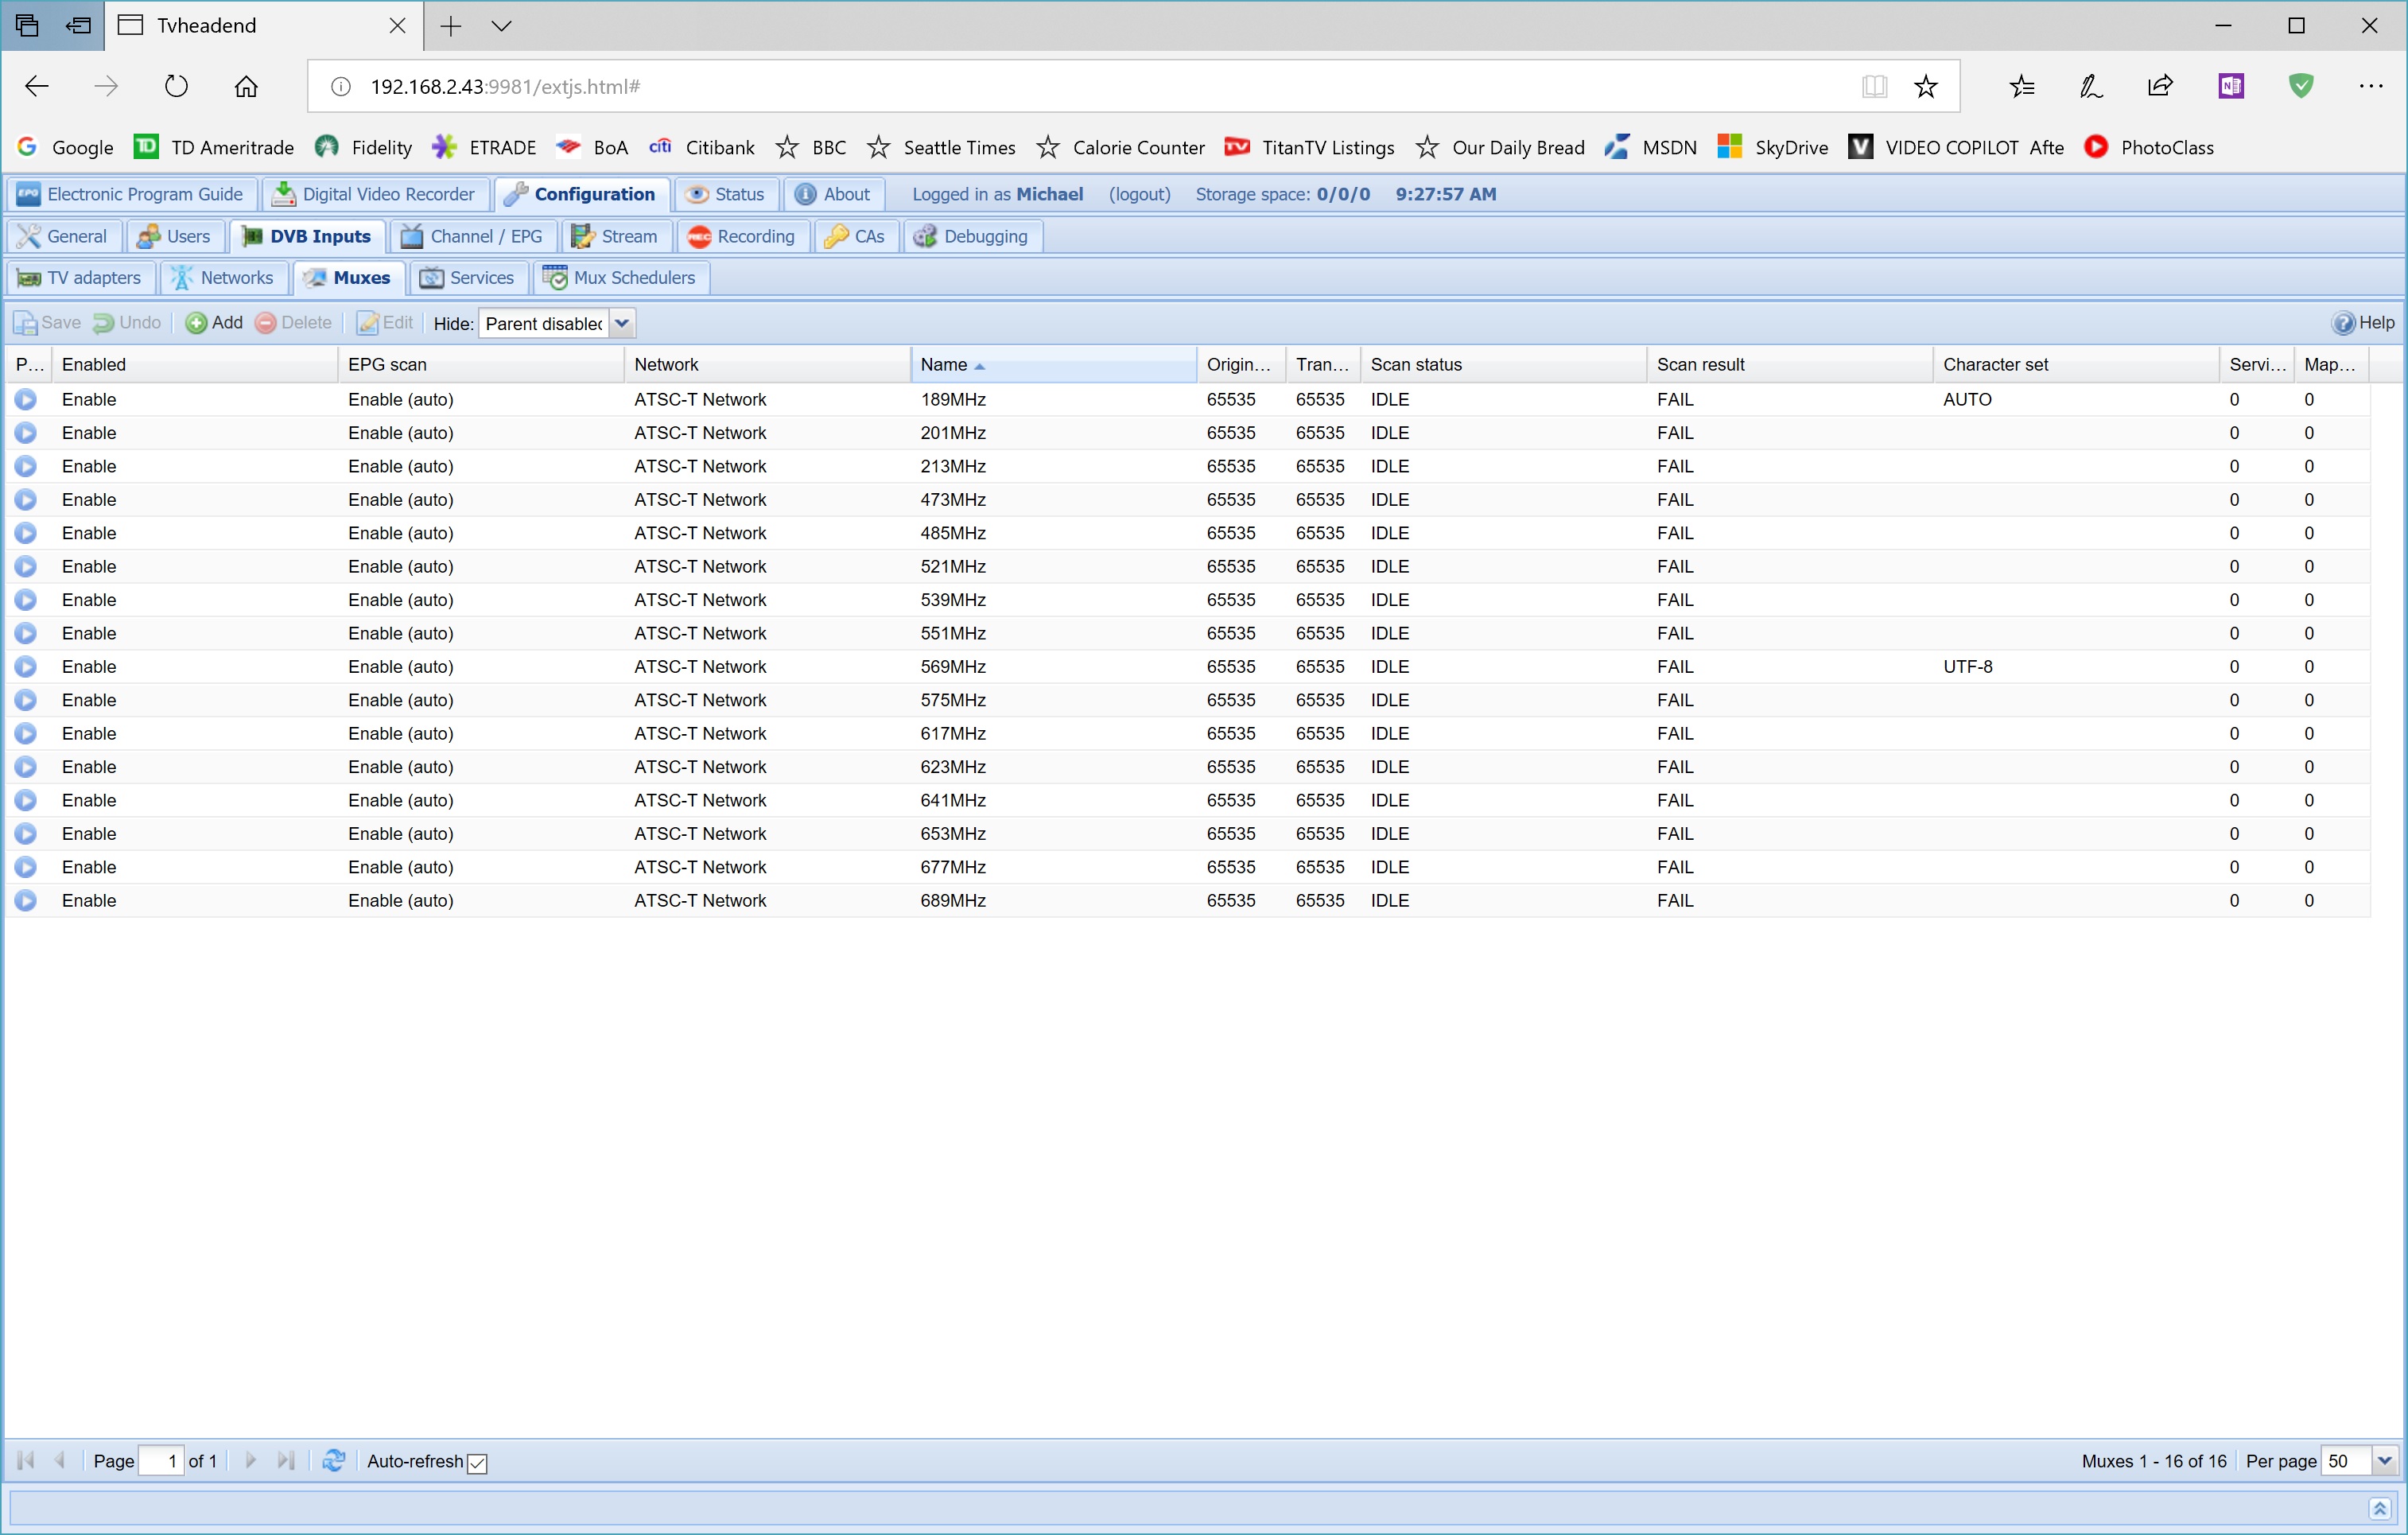2408x1535 pixels.
Task: Click browser favorites star icon
Action: 1925,87
